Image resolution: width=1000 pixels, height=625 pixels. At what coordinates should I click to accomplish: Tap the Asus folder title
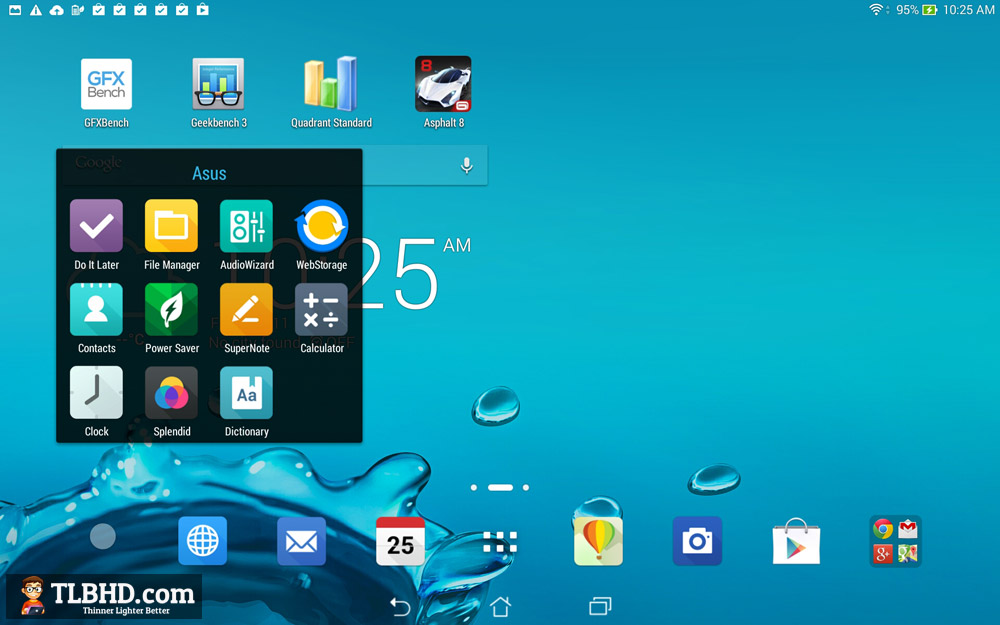point(209,173)
